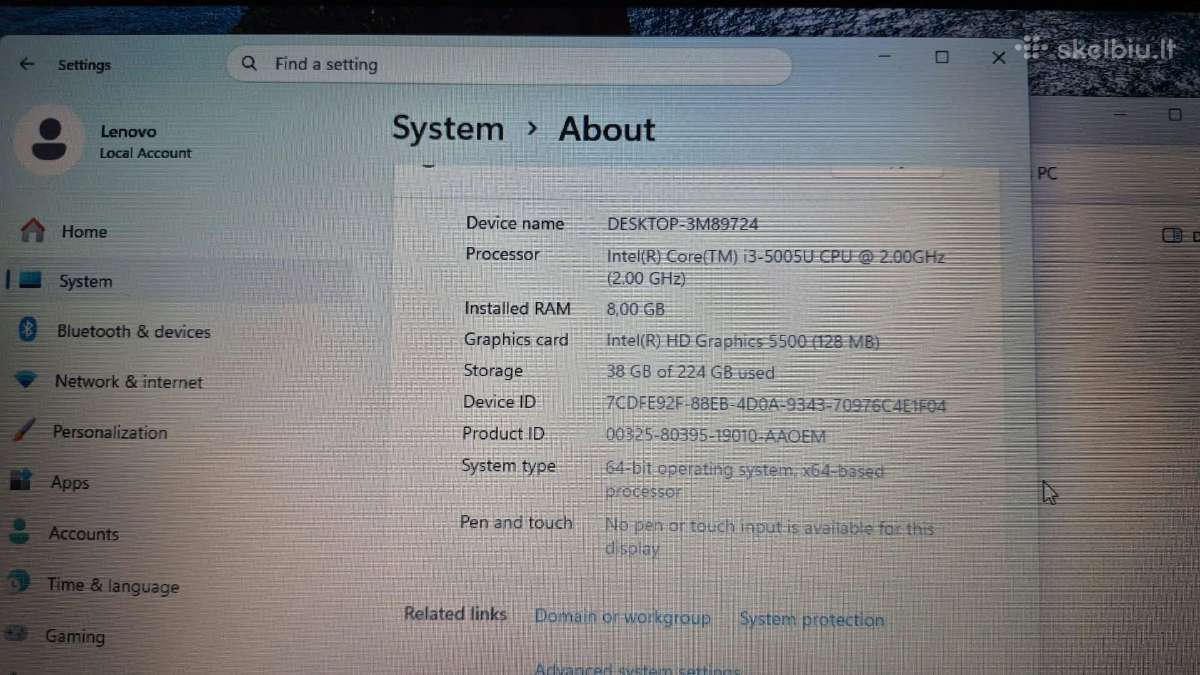Open the System protection link
This screenshot has height=675, width=1200.
point(811,620)
